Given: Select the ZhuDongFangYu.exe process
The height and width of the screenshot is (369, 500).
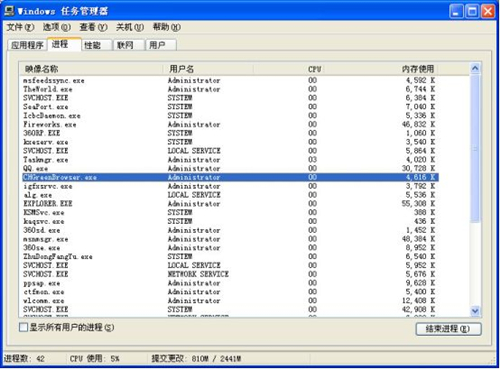Looking at the screenshot, I should [x=230, y=256].
